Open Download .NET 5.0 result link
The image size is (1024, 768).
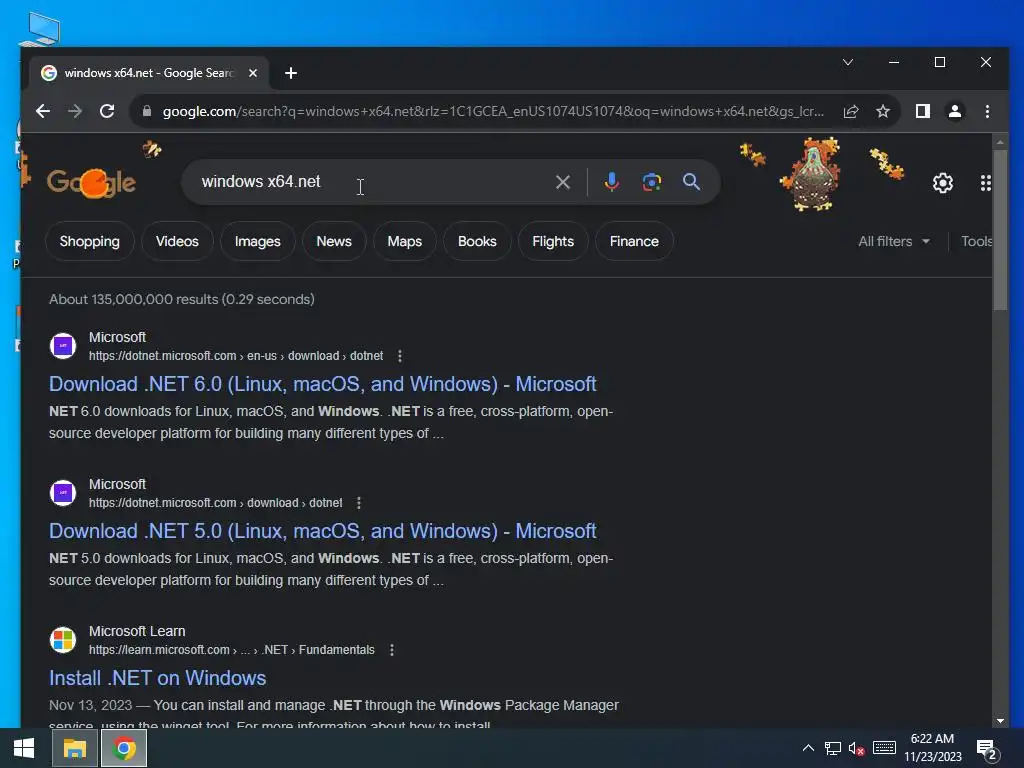pyautogui.click(x=323, y=531)
